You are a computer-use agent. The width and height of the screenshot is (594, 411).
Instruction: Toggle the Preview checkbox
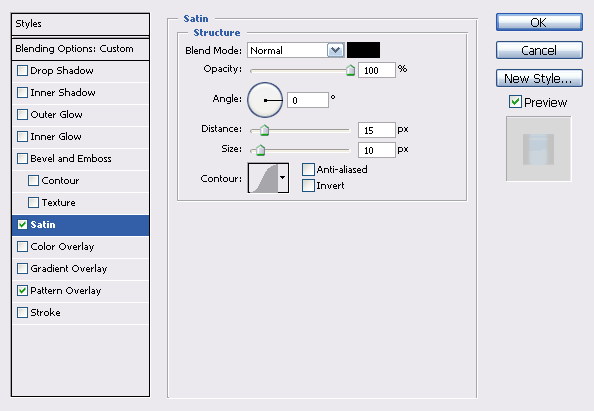pyautogui.click(x=515, y=102)
